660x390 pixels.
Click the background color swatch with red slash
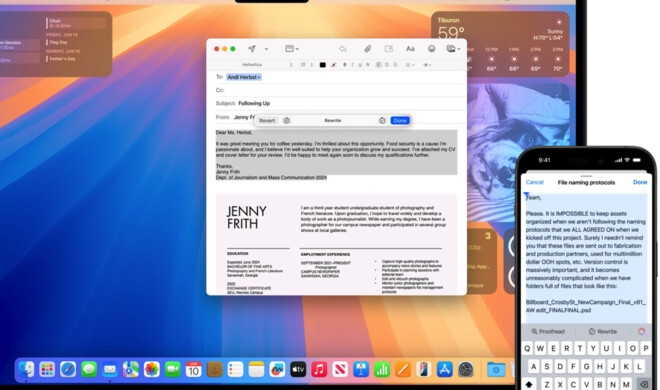coord(333,65)
